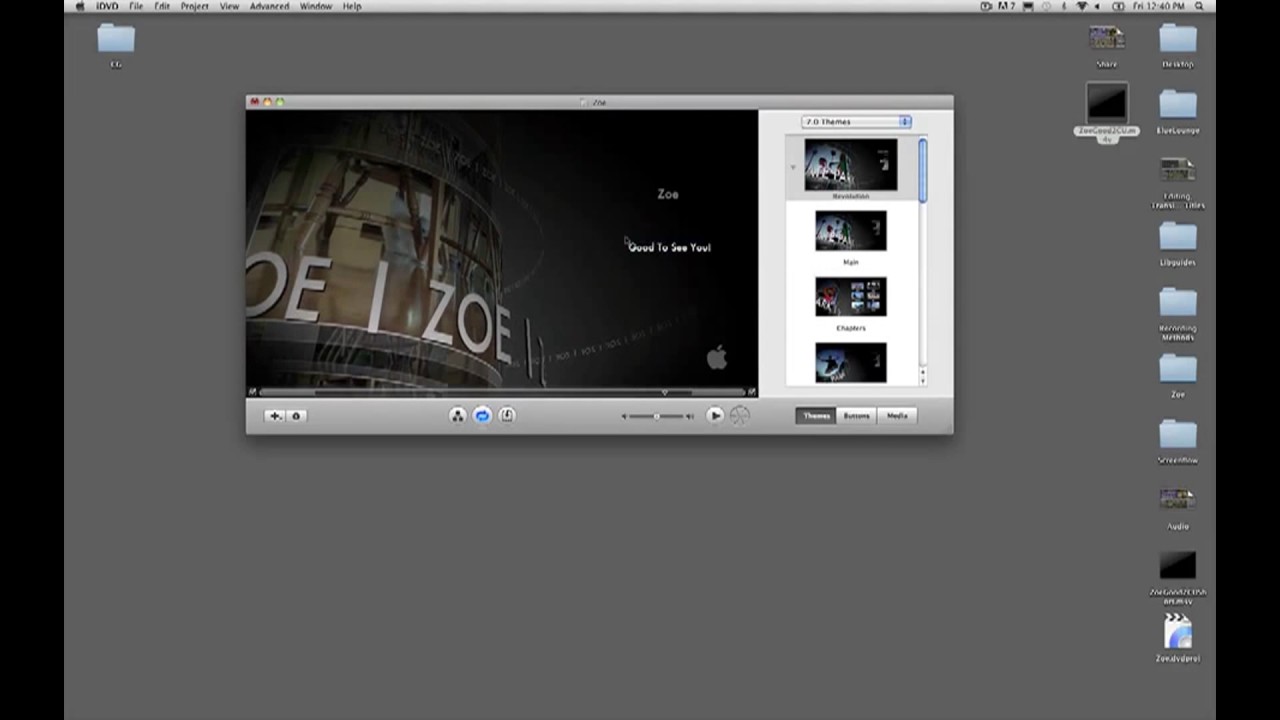Select the Libguides folder icon

[1178, 237]
